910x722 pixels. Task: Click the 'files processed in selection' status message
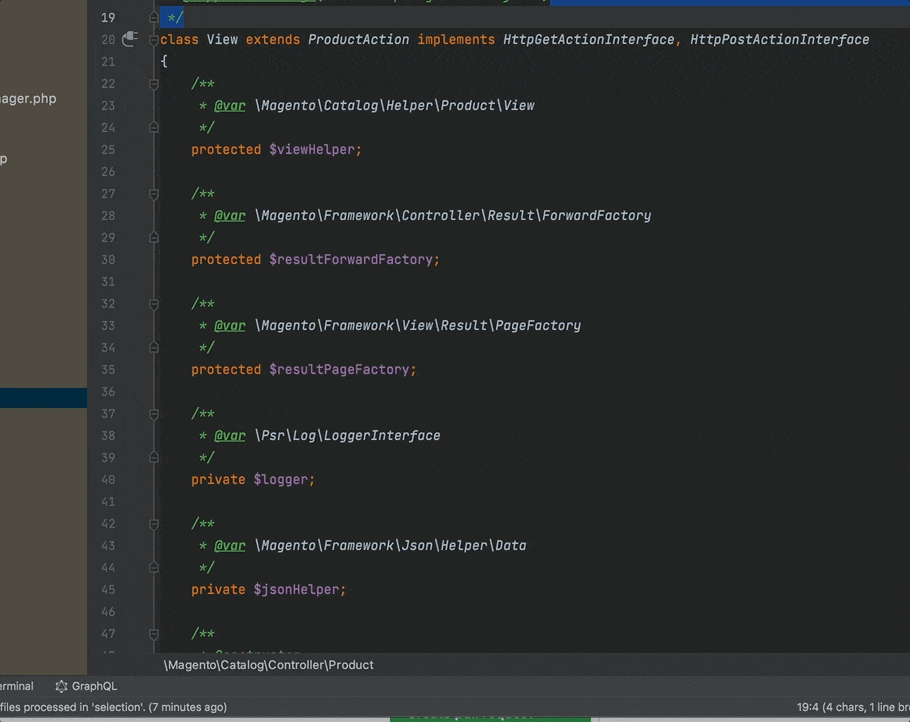(112, 707)
